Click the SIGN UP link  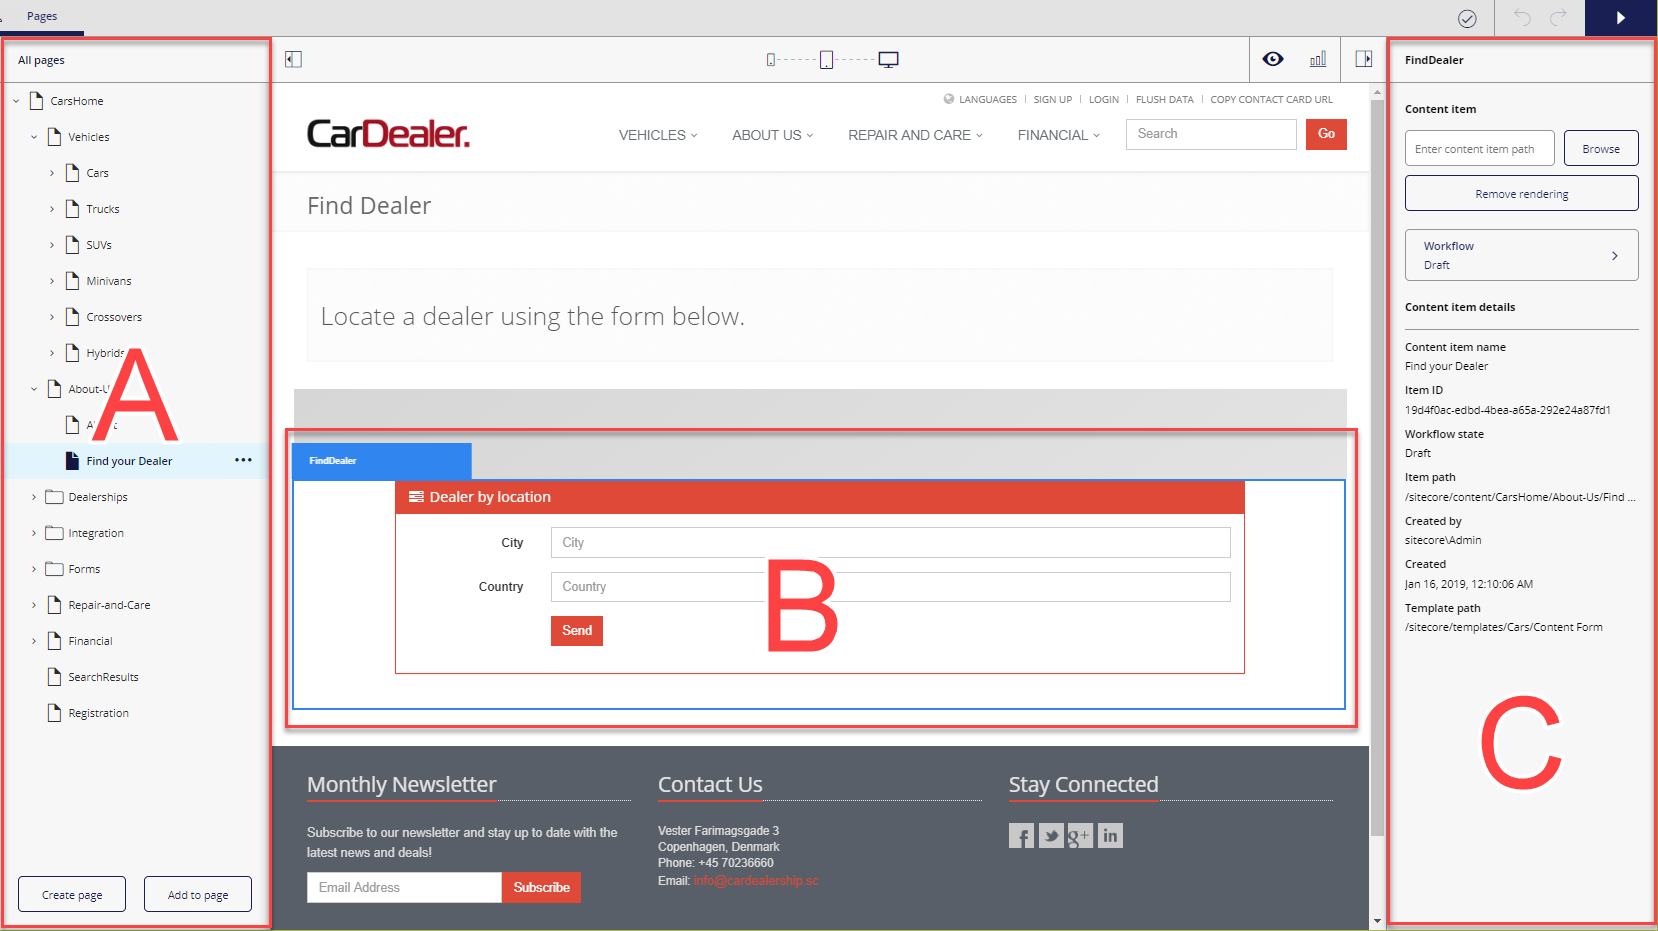point(1052,99)
